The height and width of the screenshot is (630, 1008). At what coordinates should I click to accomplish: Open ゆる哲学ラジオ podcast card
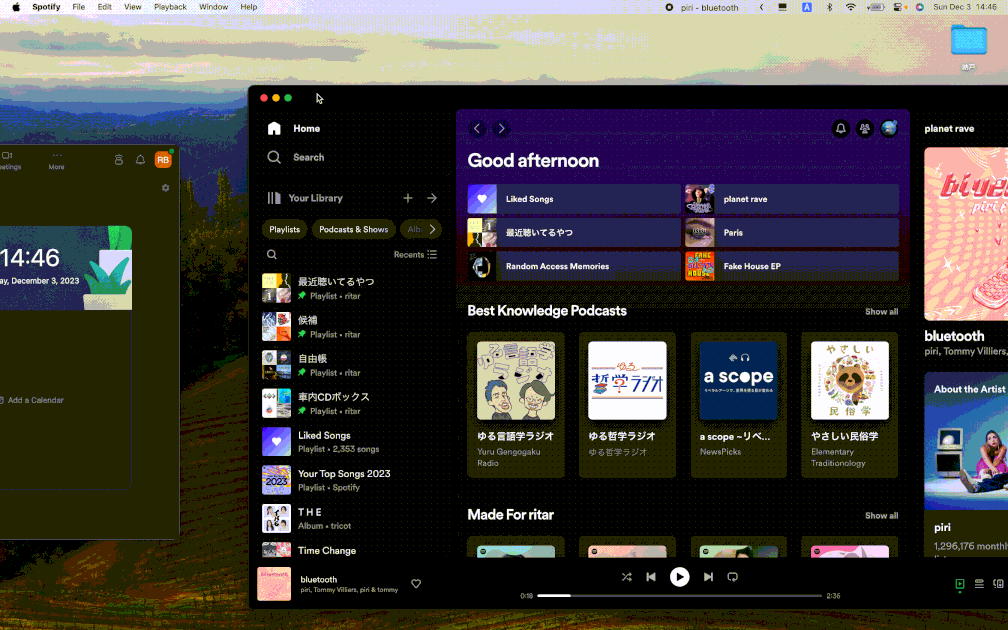(x=627, y=405)
